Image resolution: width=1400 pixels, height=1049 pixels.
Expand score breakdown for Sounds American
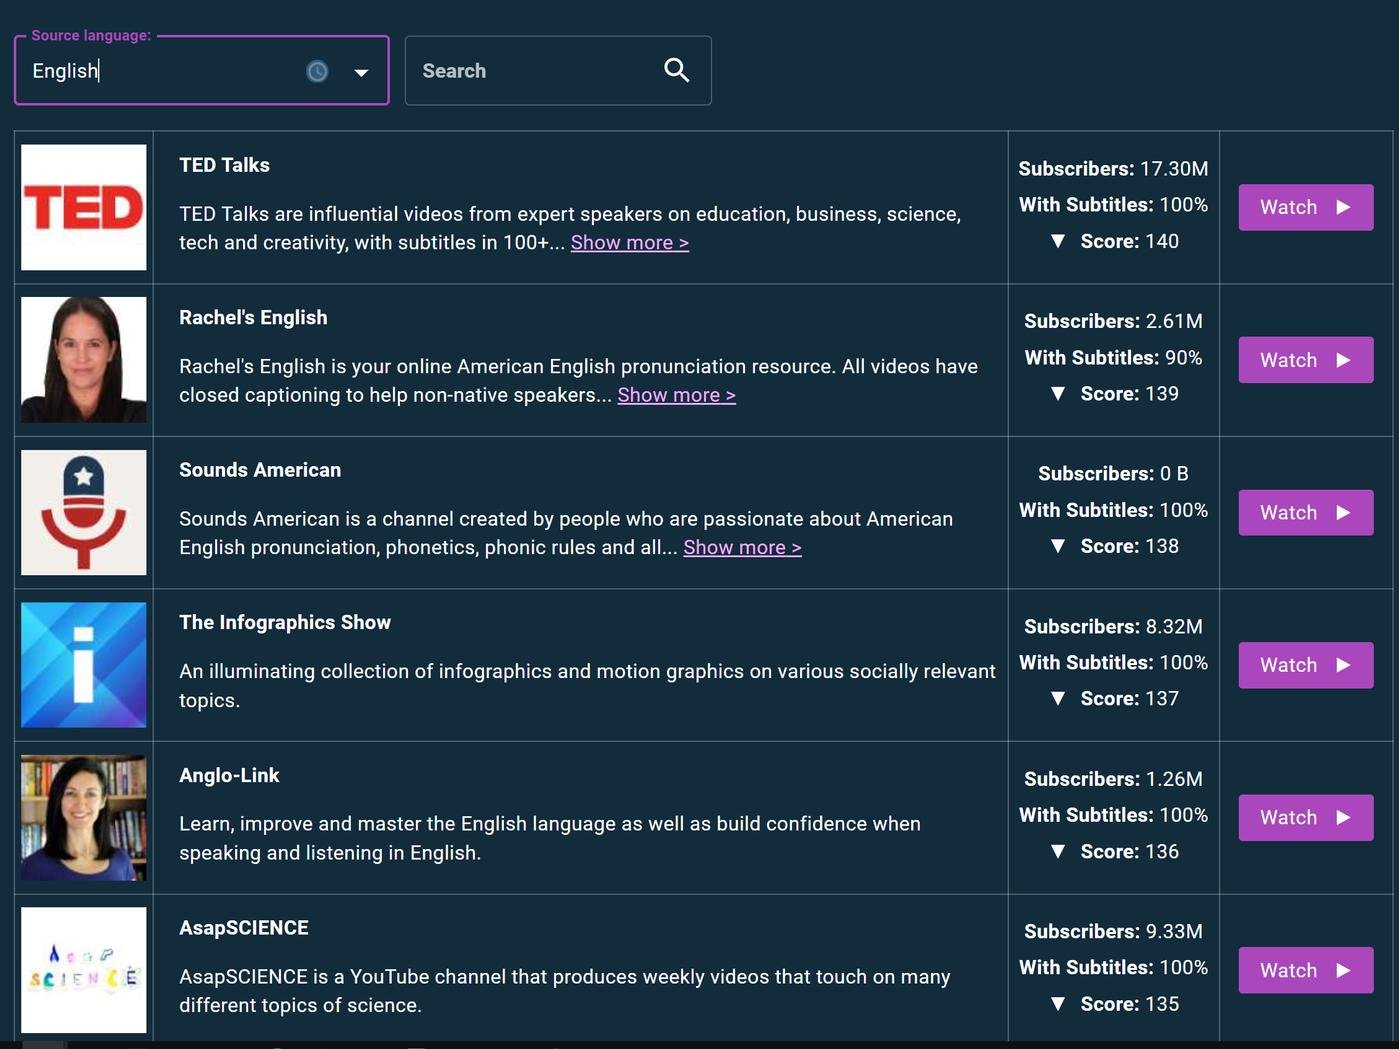click(1058, 547)
